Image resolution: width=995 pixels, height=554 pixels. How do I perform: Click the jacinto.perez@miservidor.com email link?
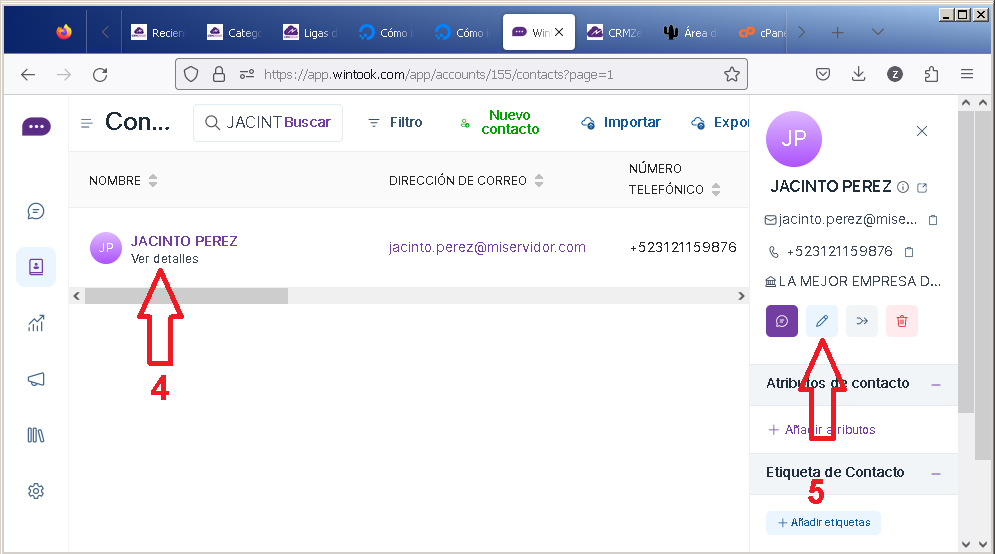487,247
